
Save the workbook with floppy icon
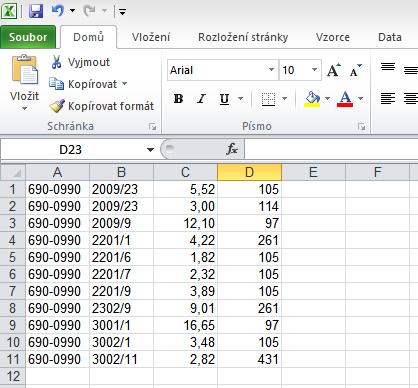coord(36,11)
